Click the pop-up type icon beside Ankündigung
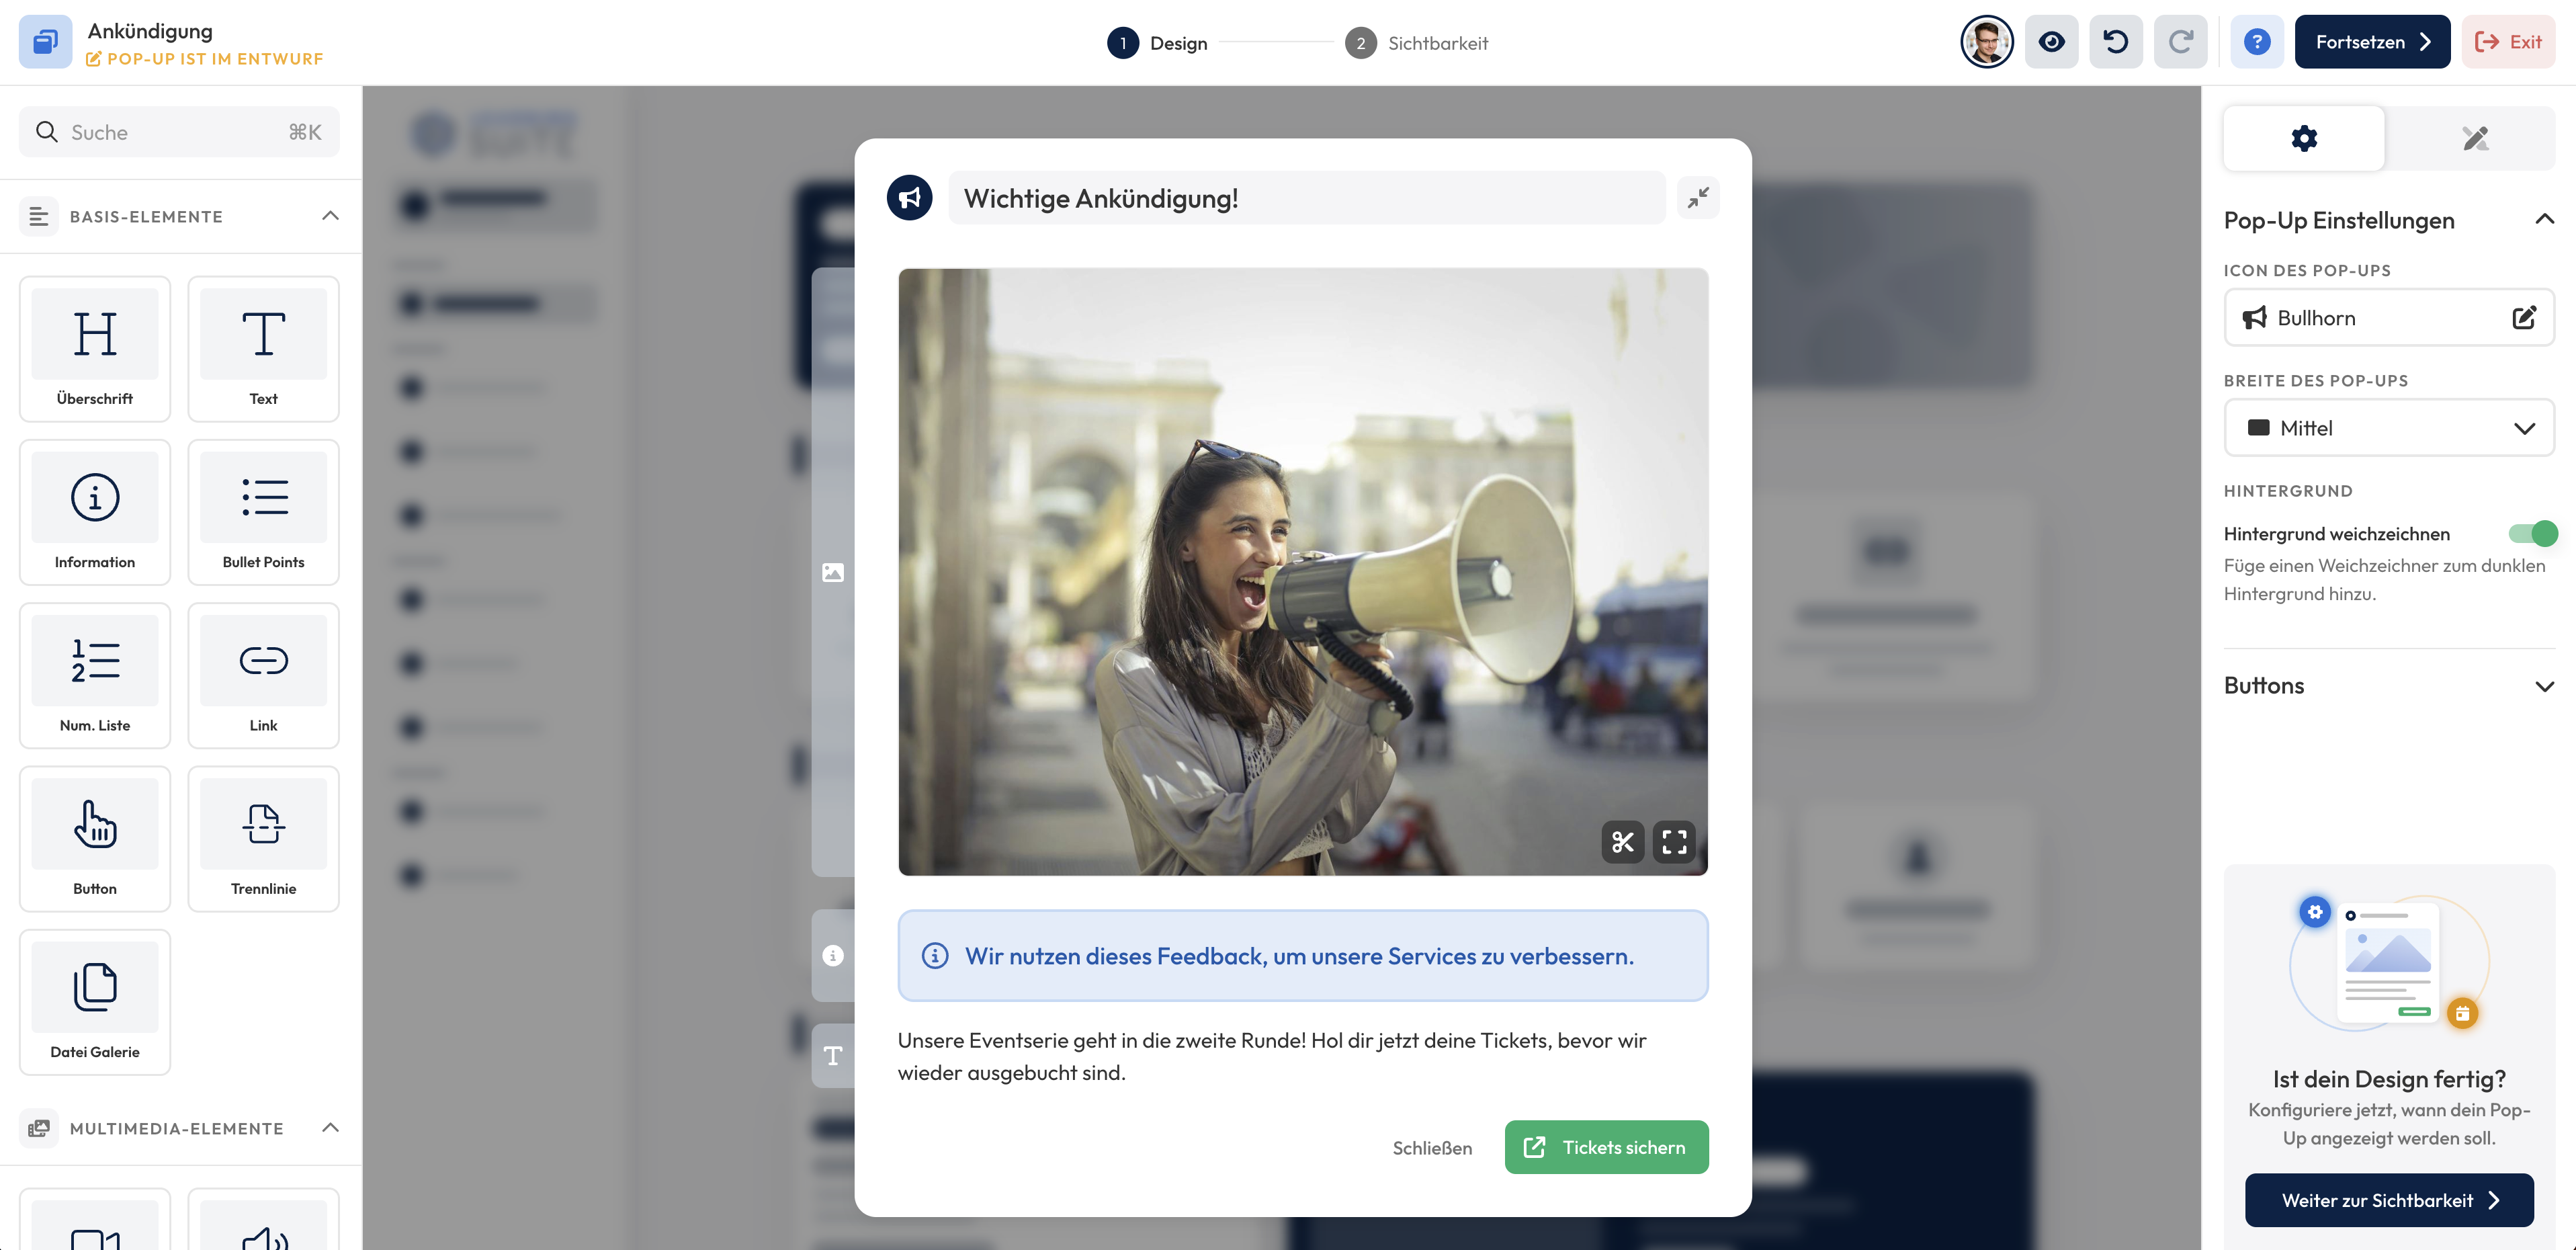 pos(45,42)
